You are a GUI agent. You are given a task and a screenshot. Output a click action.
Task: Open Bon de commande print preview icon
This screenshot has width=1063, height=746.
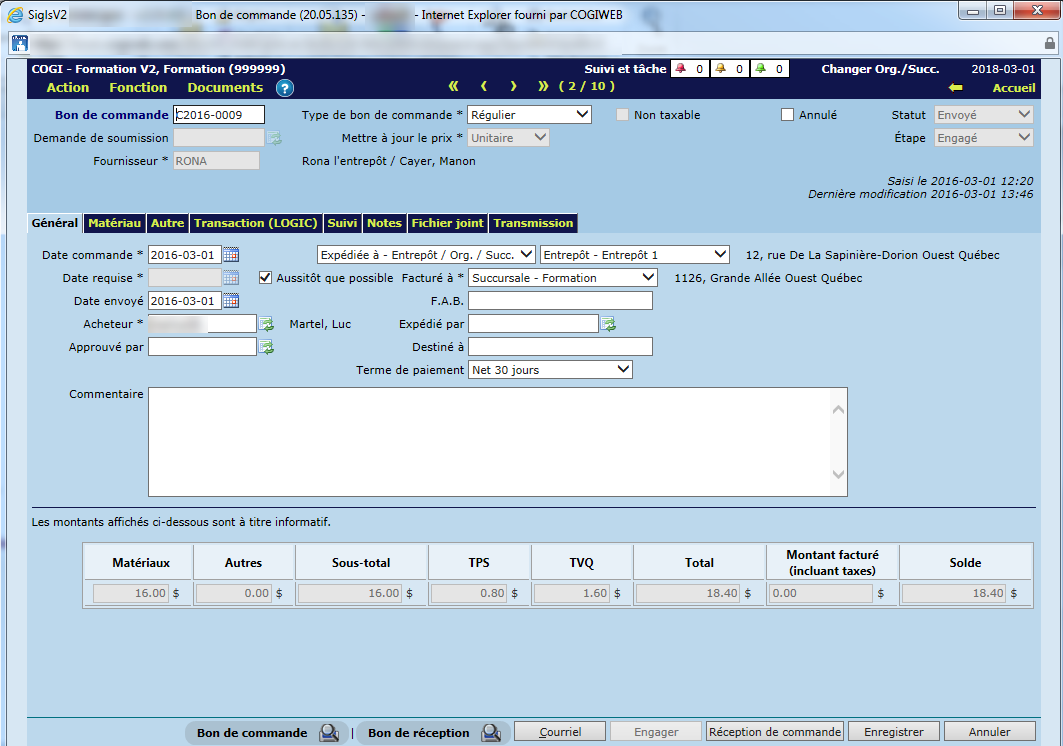click(x=329, y=733)
